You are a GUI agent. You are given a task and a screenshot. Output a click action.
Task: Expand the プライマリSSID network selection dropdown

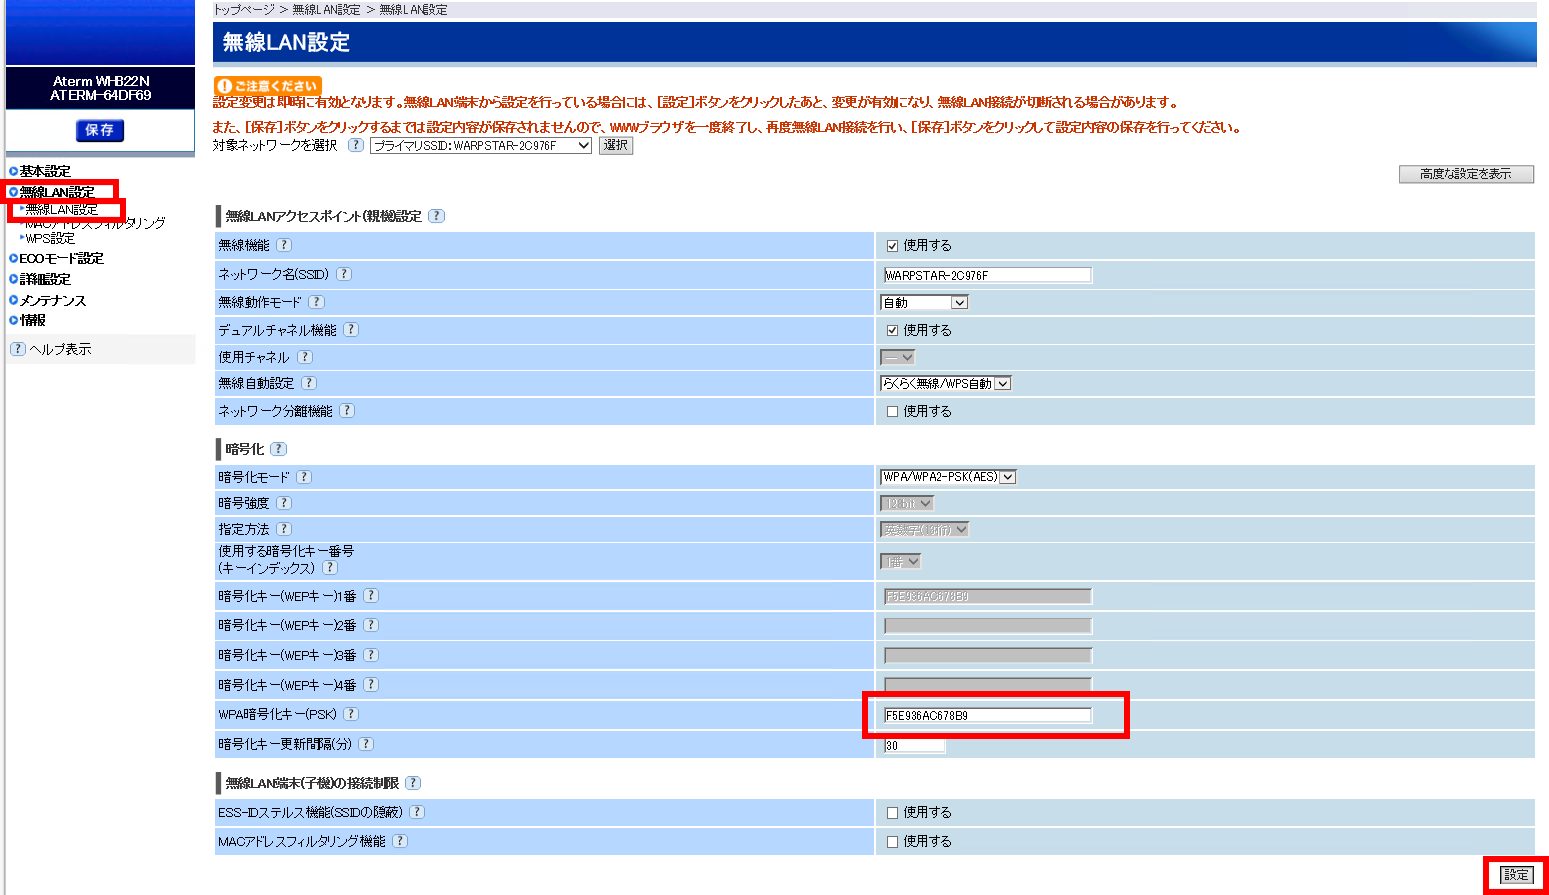pyautogui.click(x=481, y=146)
